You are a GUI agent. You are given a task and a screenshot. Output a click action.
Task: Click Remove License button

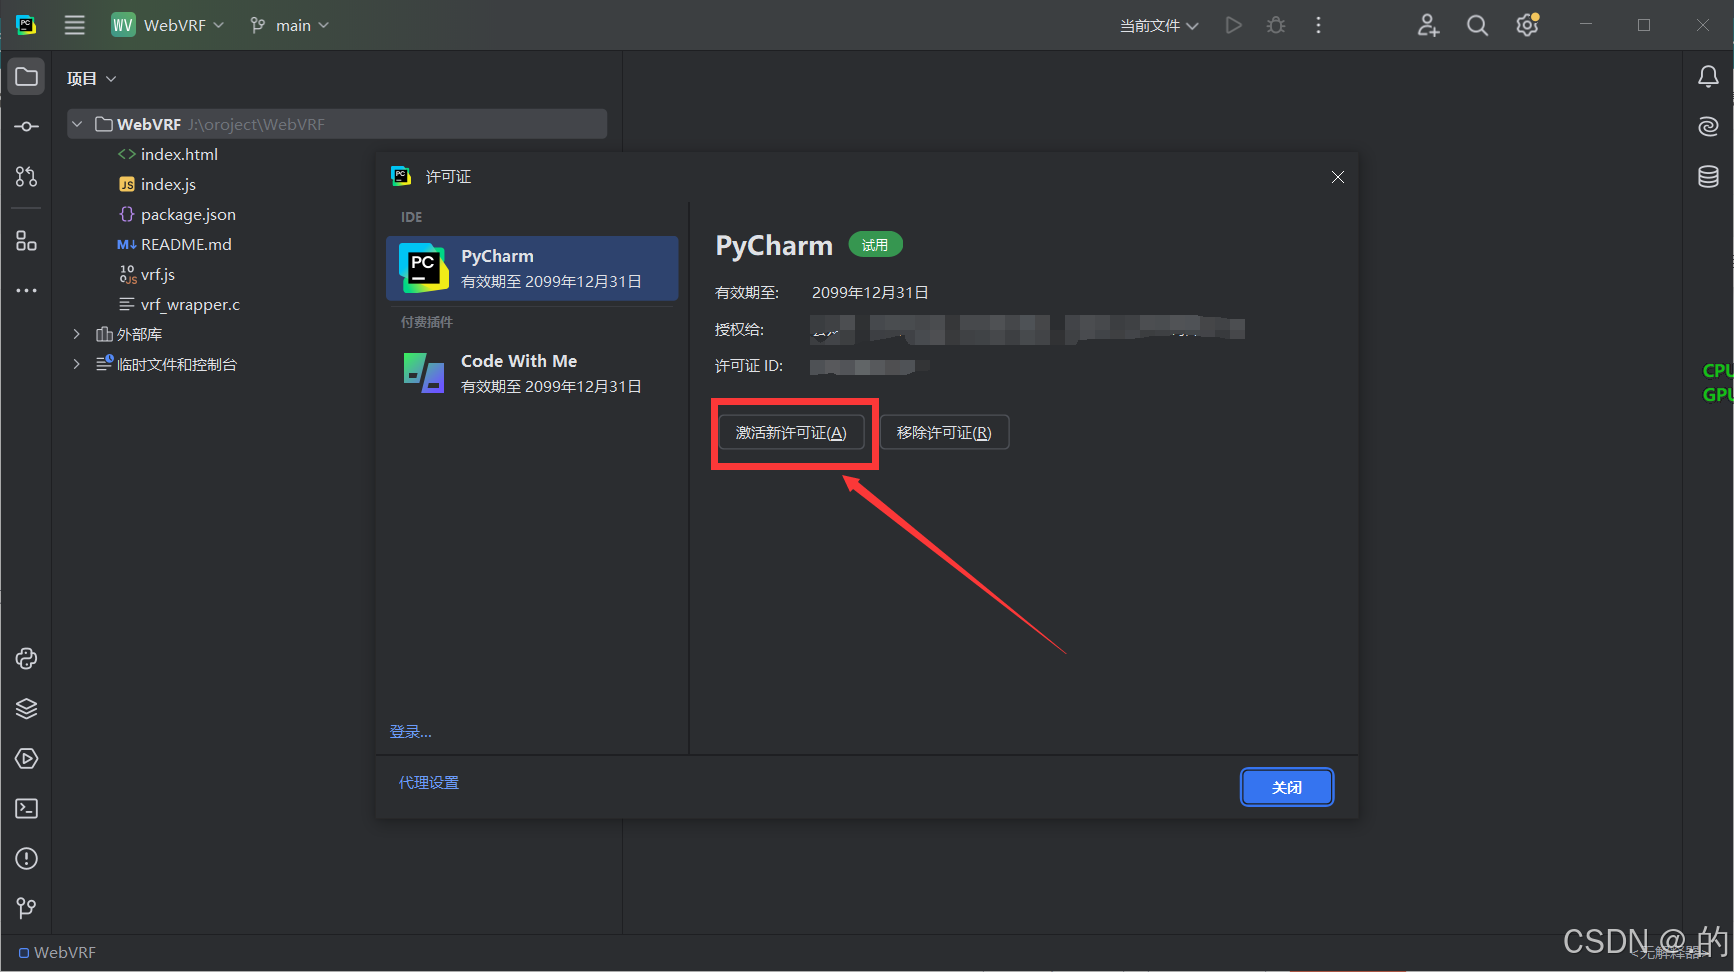click(944, 432)
